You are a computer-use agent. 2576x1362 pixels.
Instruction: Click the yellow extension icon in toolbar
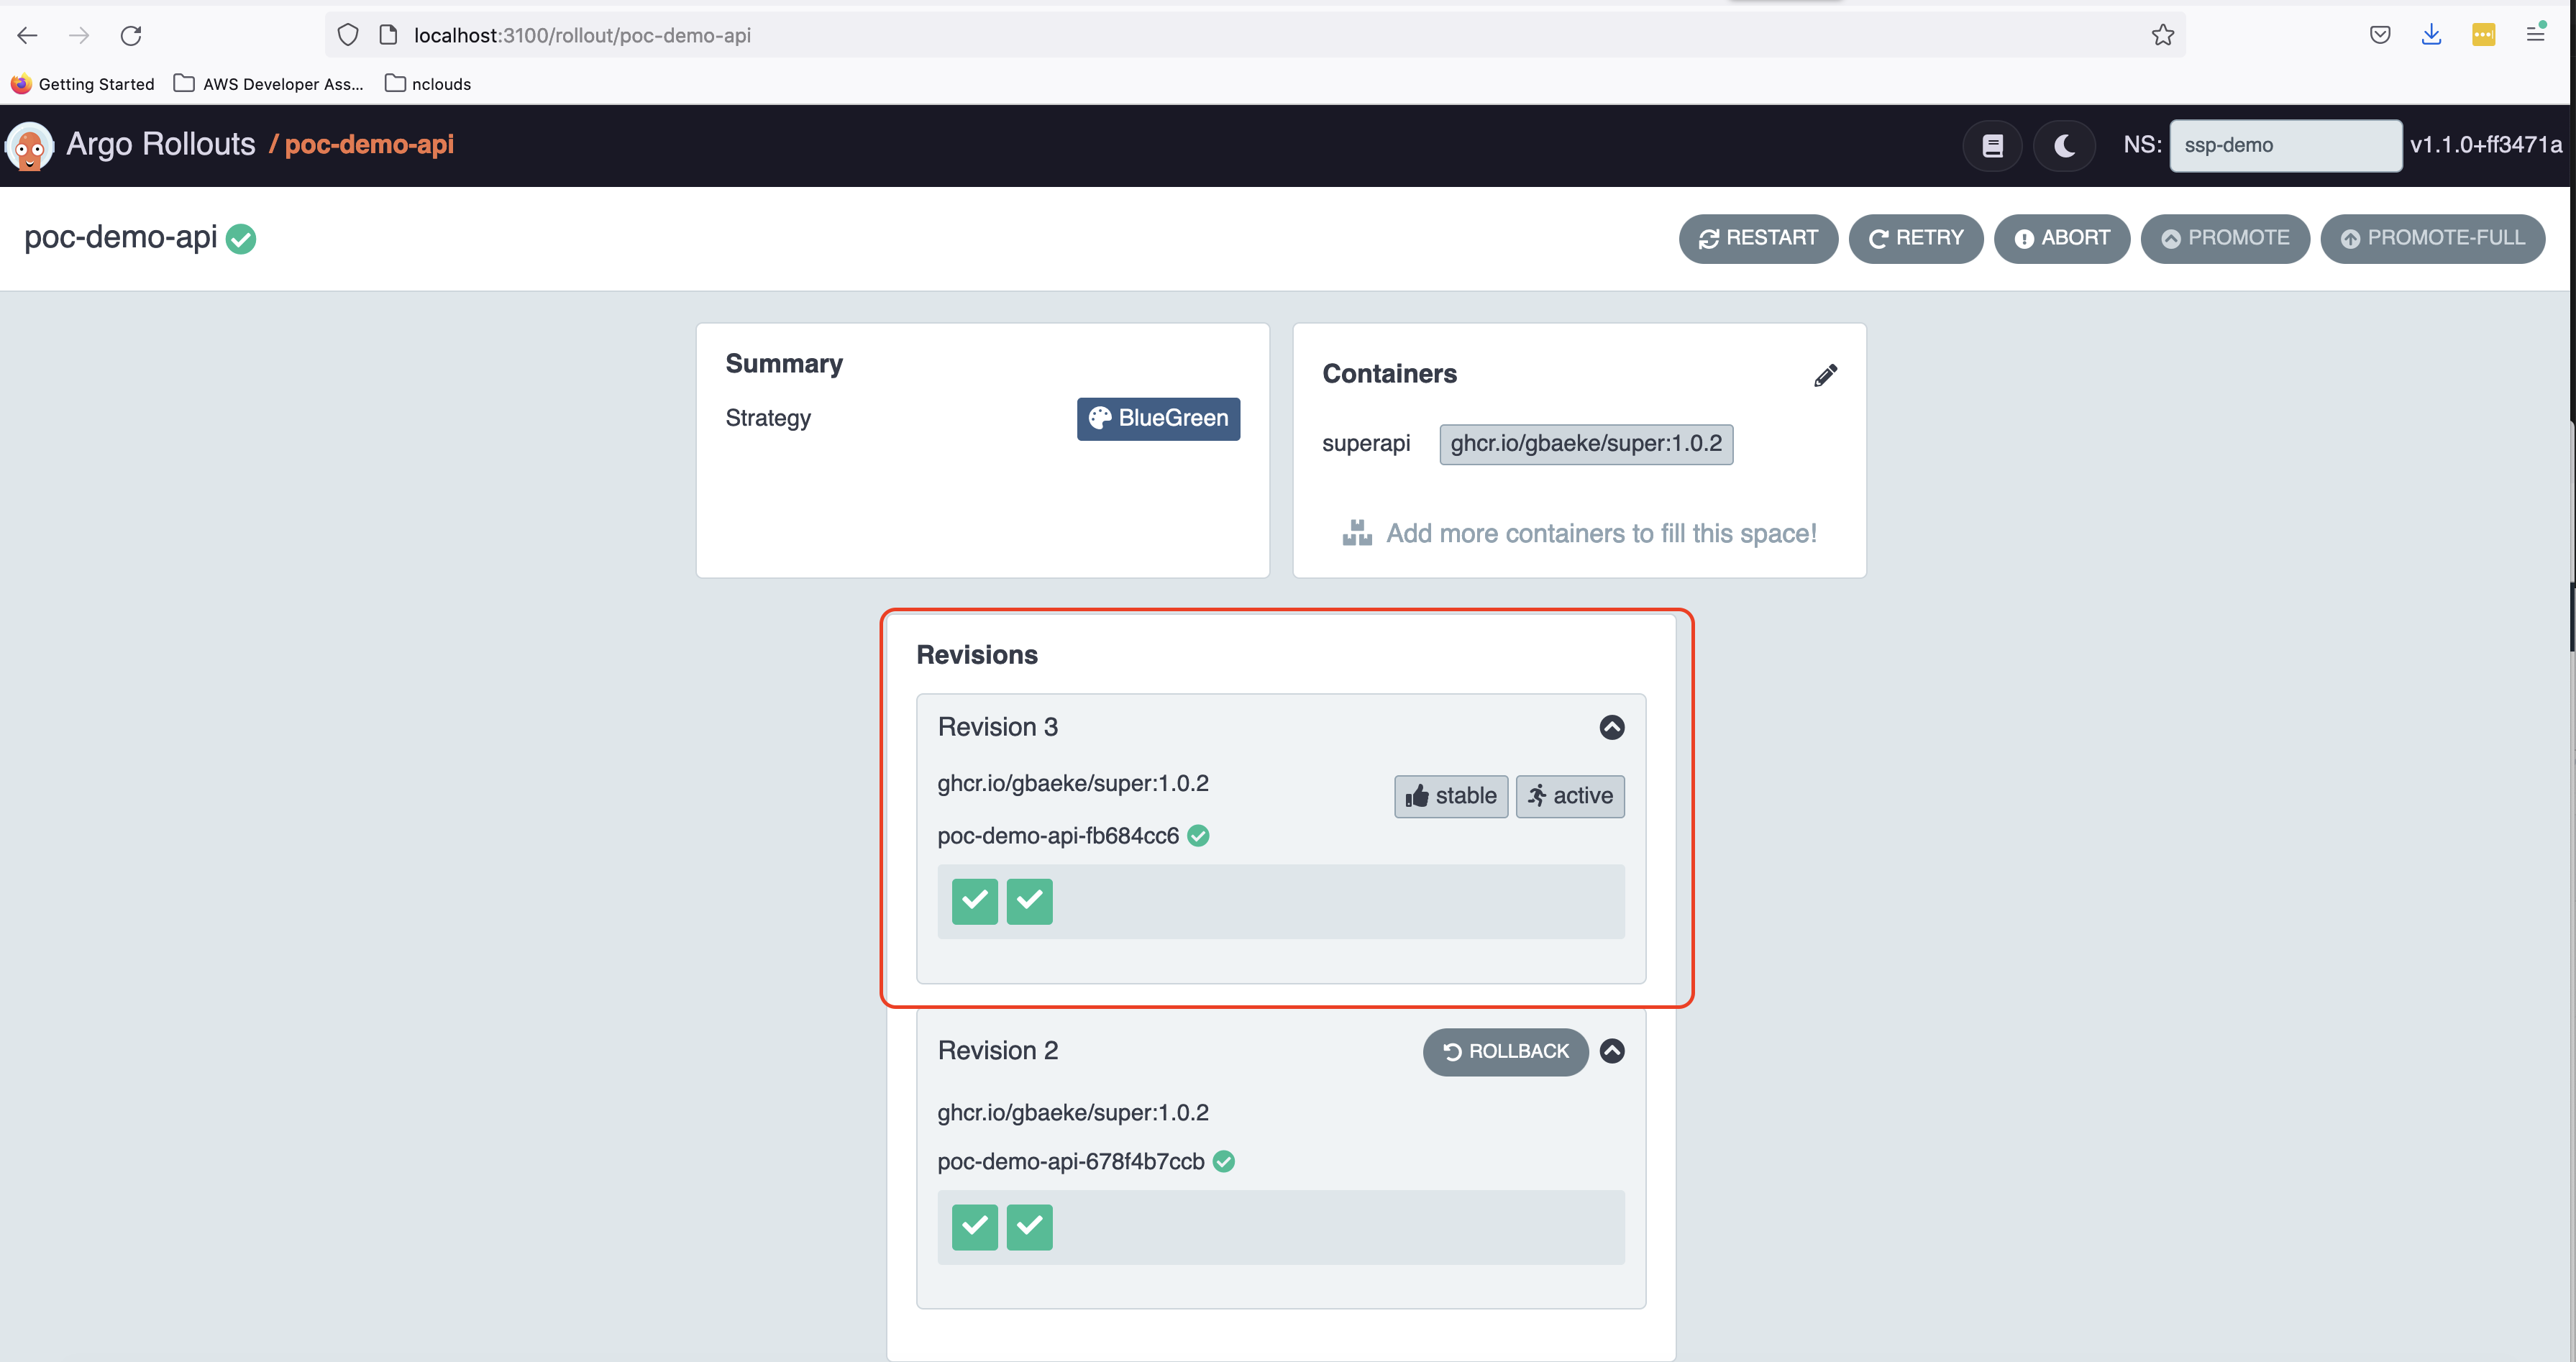[2483, 35]
